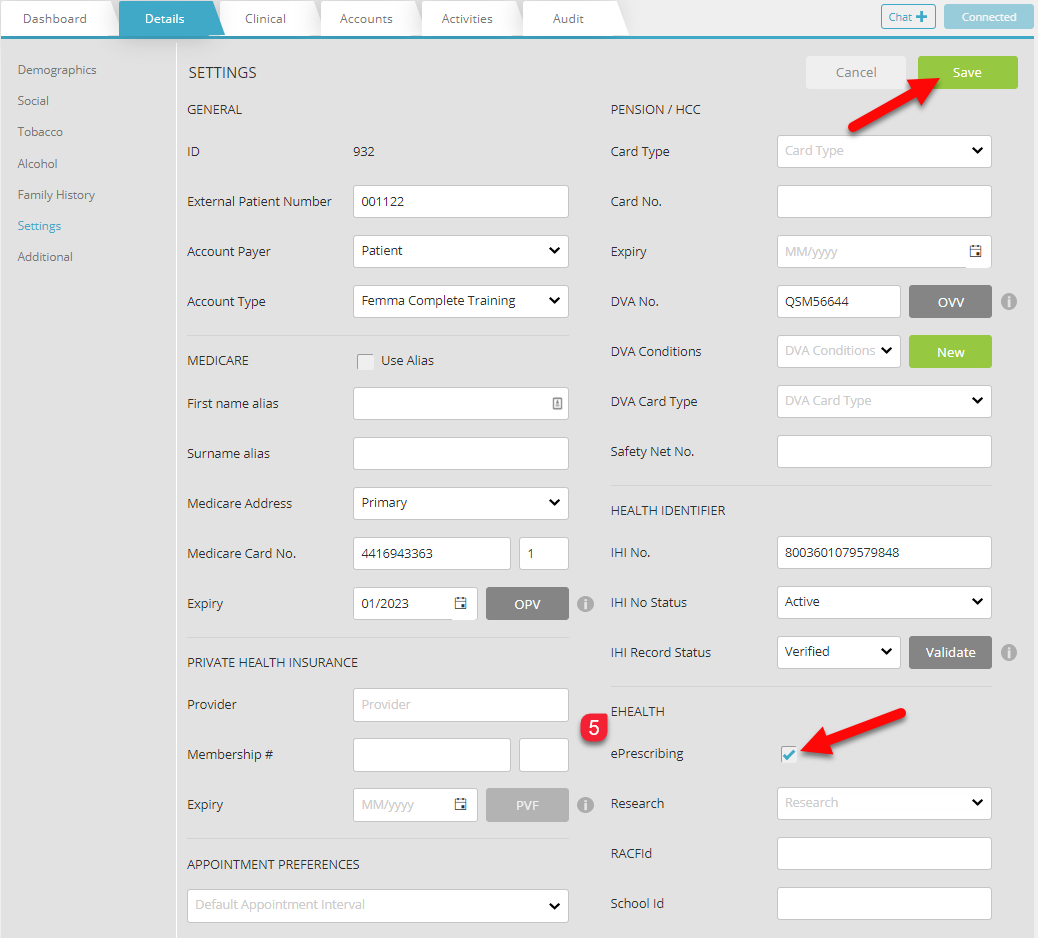Run OPV Medicare verification

(527, 604)
